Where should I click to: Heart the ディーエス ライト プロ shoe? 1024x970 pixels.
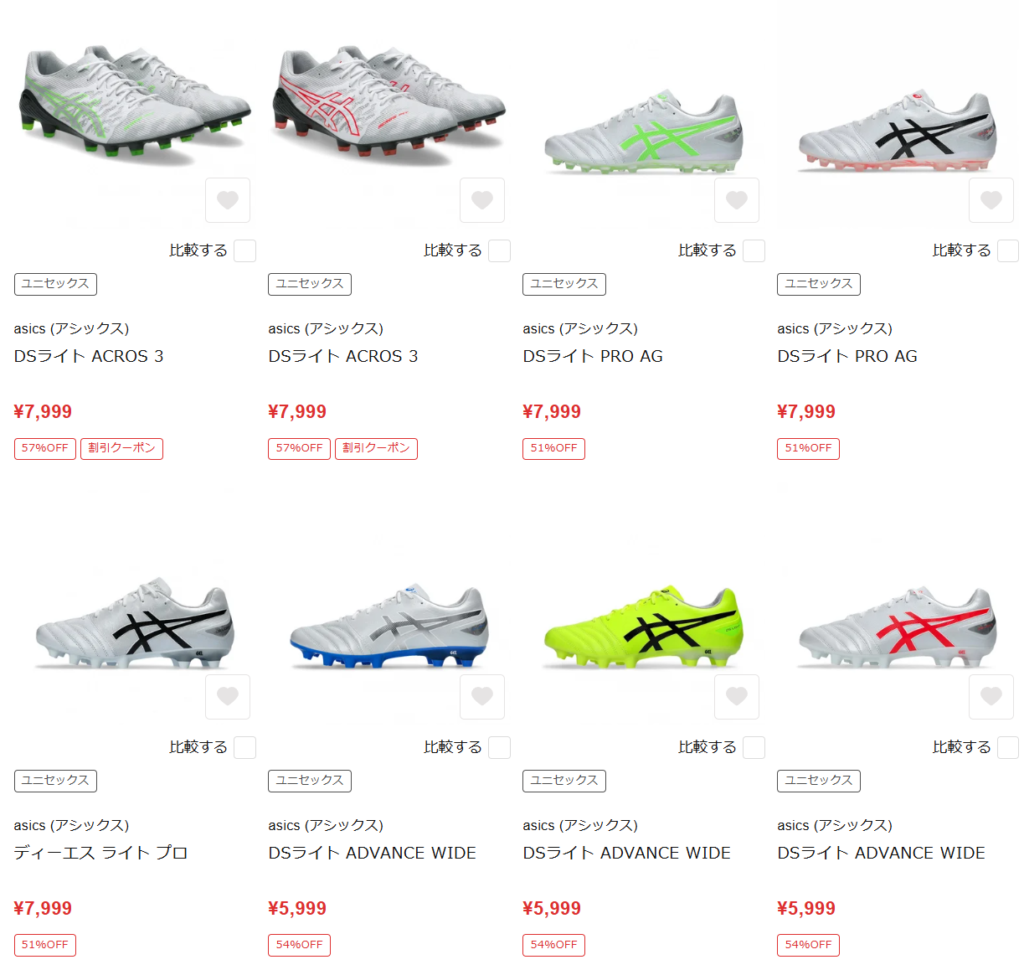(x=228, y=696)
